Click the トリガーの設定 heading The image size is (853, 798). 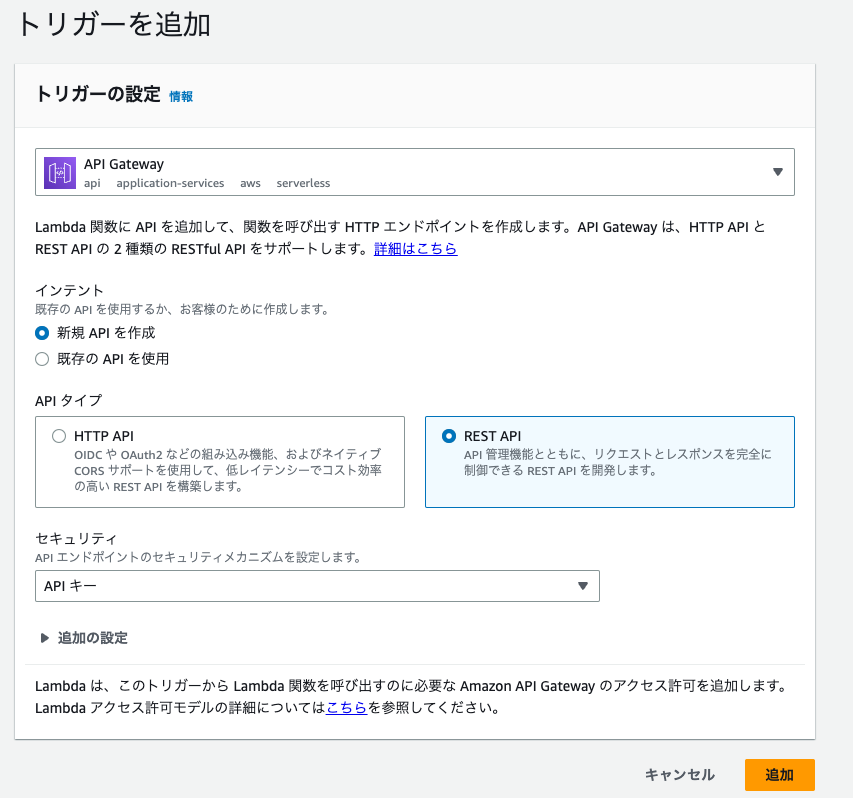pos(98,94)
